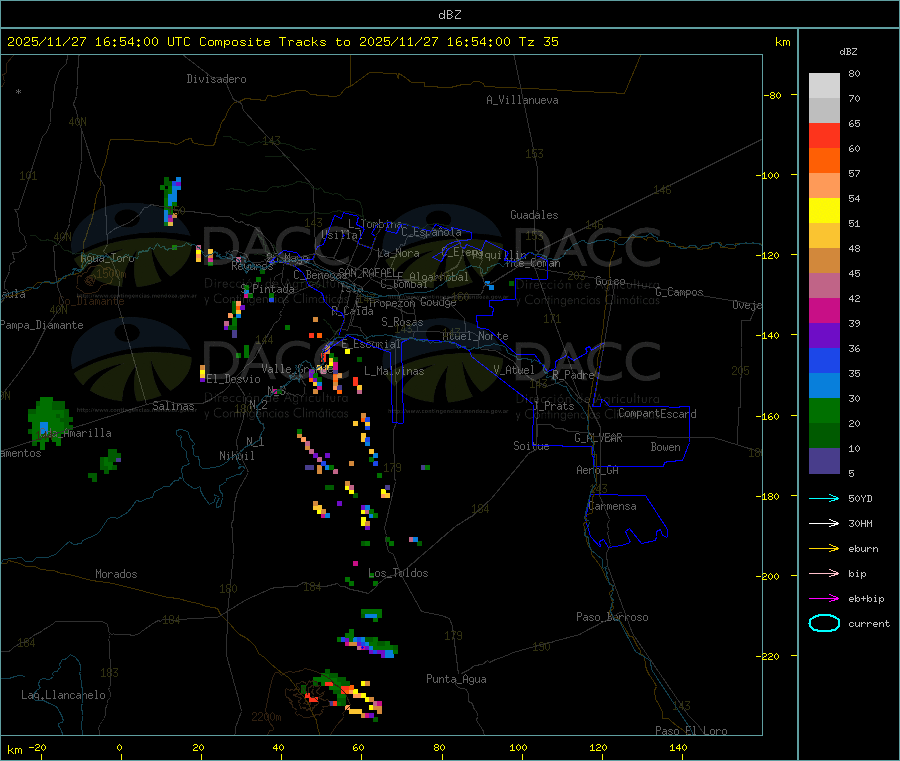
Task: Click the L_Malvinas map label
Action: [394, 371]
